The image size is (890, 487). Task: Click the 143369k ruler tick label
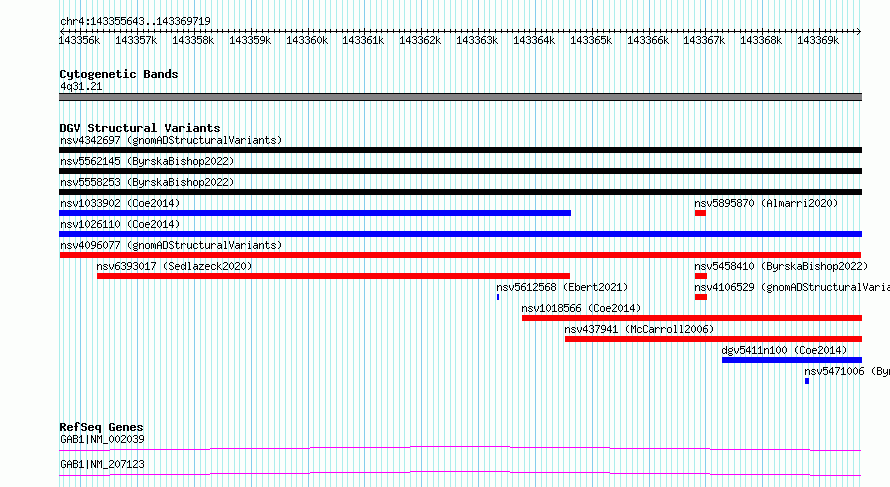(818, 40)
